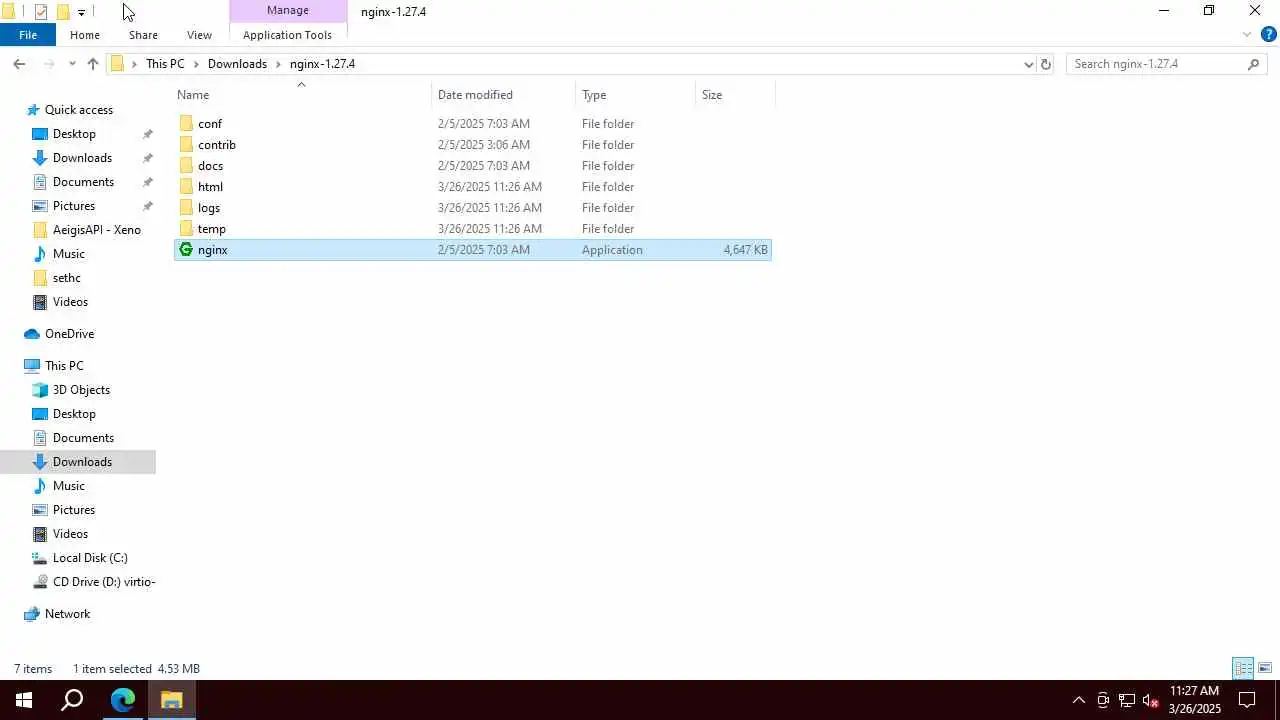Show hidden system tray icons
This screenshot has width=1280, height=720.
pyautogui.click(x=1078, y=700)
